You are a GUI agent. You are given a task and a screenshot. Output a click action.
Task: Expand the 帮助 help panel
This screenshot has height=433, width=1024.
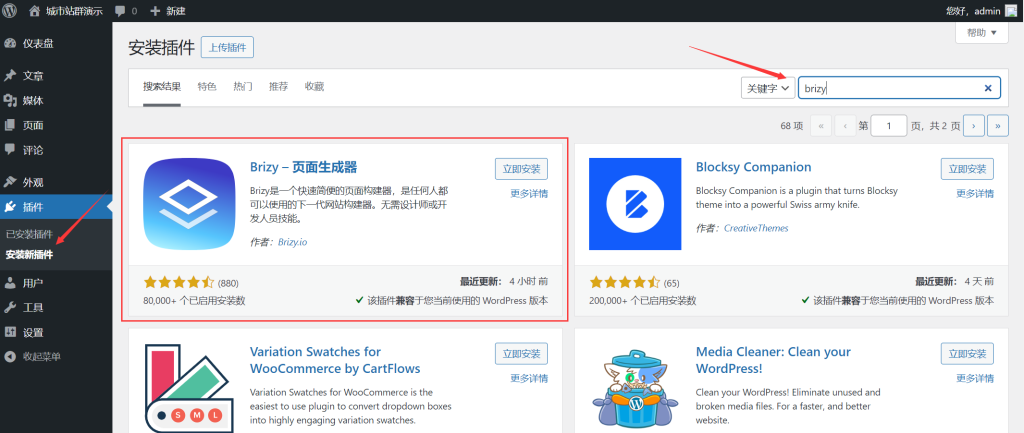pyautogui.click(x=981, y=34)
